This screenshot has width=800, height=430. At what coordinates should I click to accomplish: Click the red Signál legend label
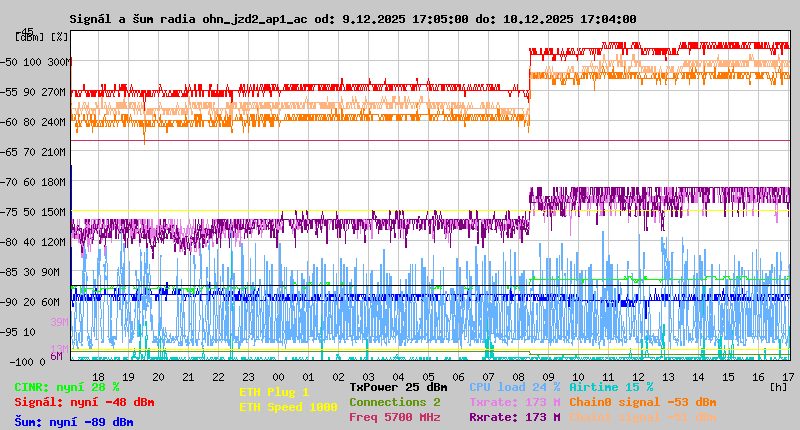coord(84,402)
